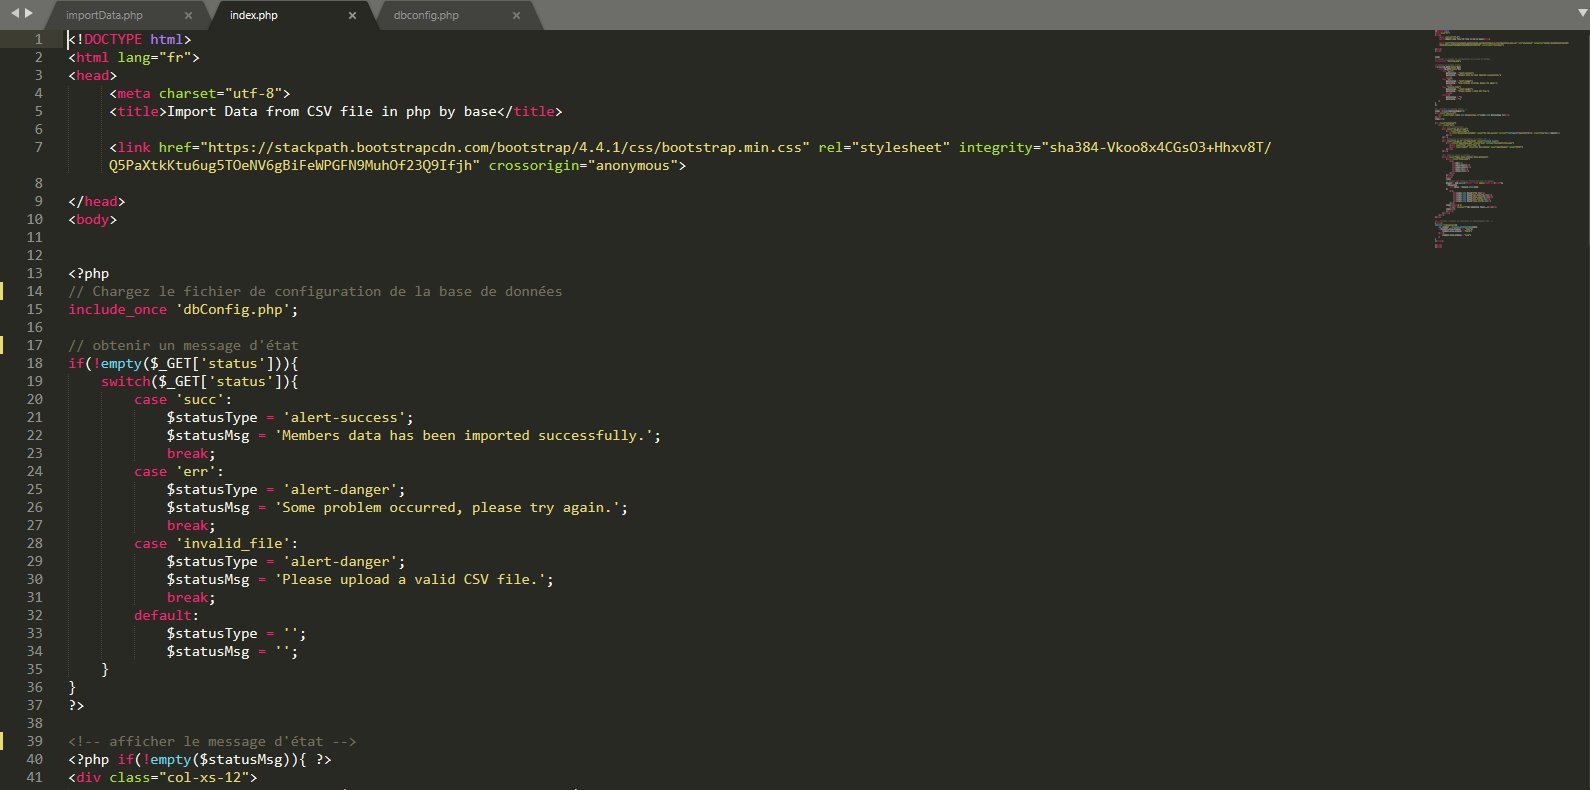This screenshot has height=790, width=1590.
Task: Open the tab list dropdown arrow
Action: (x=1581, y=13)
